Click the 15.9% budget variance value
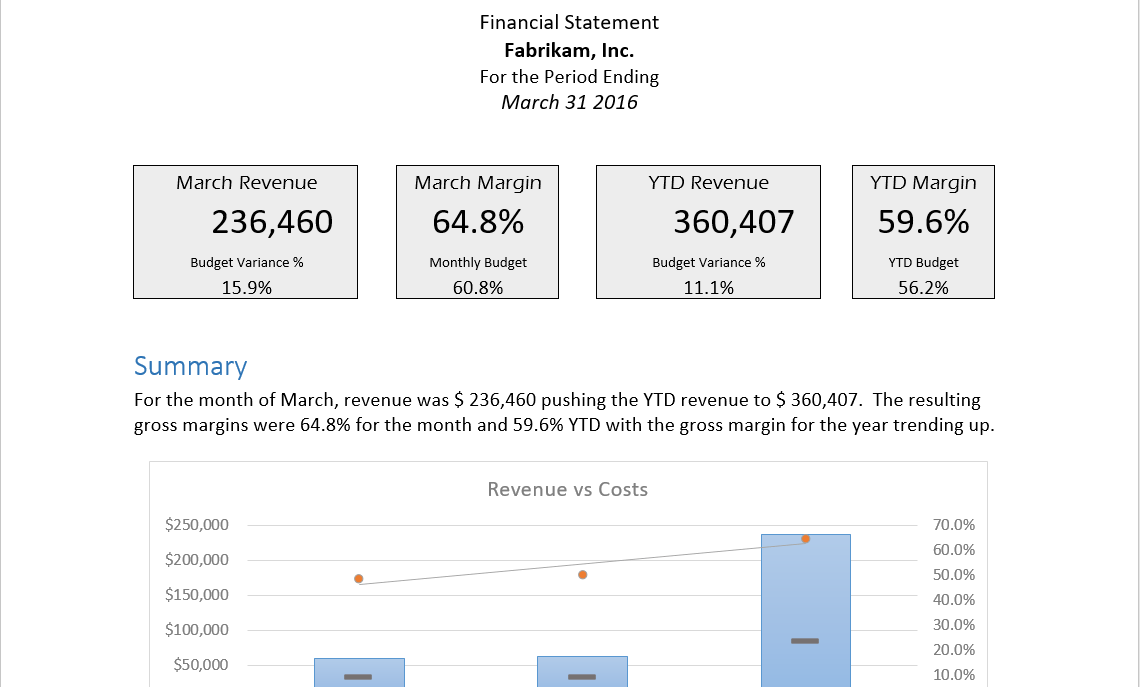The height and width of the screenshot is (687, 1140). 246,288
